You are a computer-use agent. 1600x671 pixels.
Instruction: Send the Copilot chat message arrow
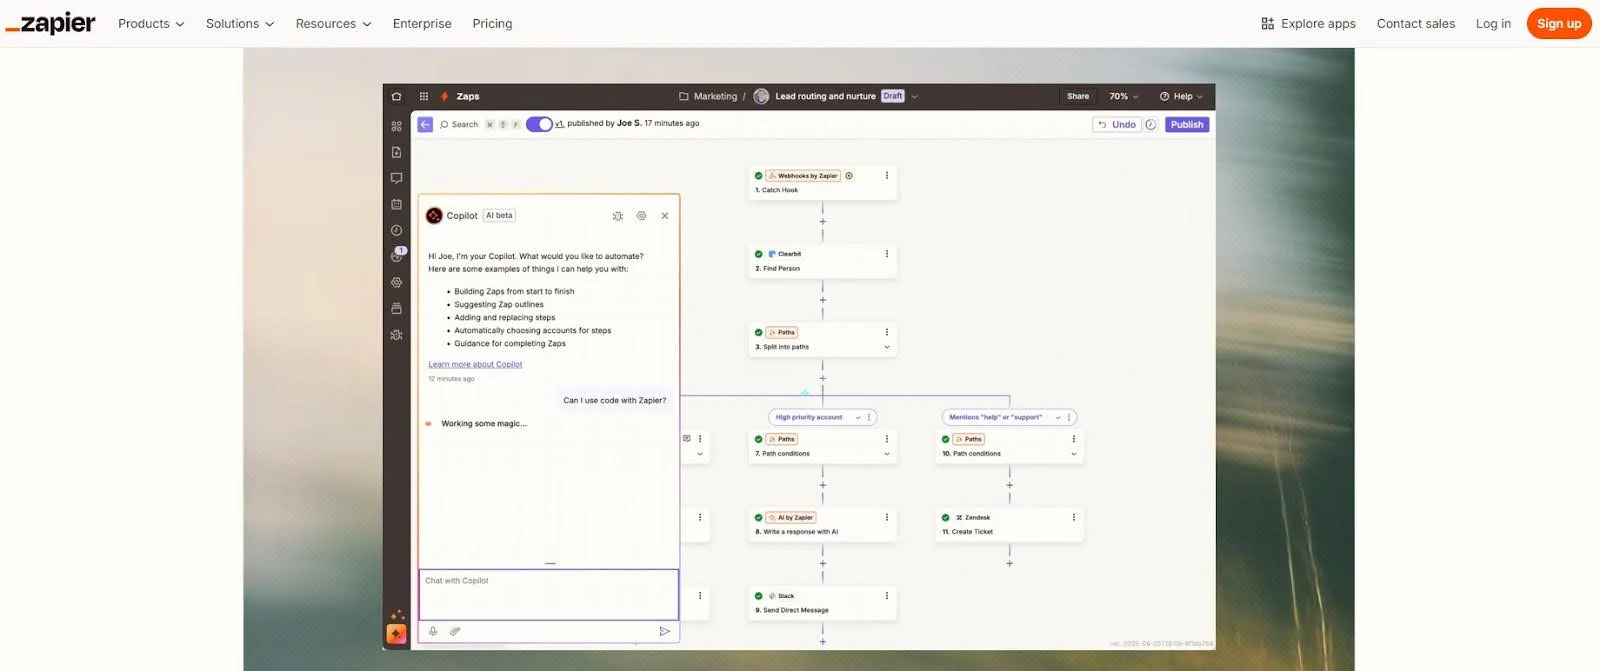click(x=664, y=631)
